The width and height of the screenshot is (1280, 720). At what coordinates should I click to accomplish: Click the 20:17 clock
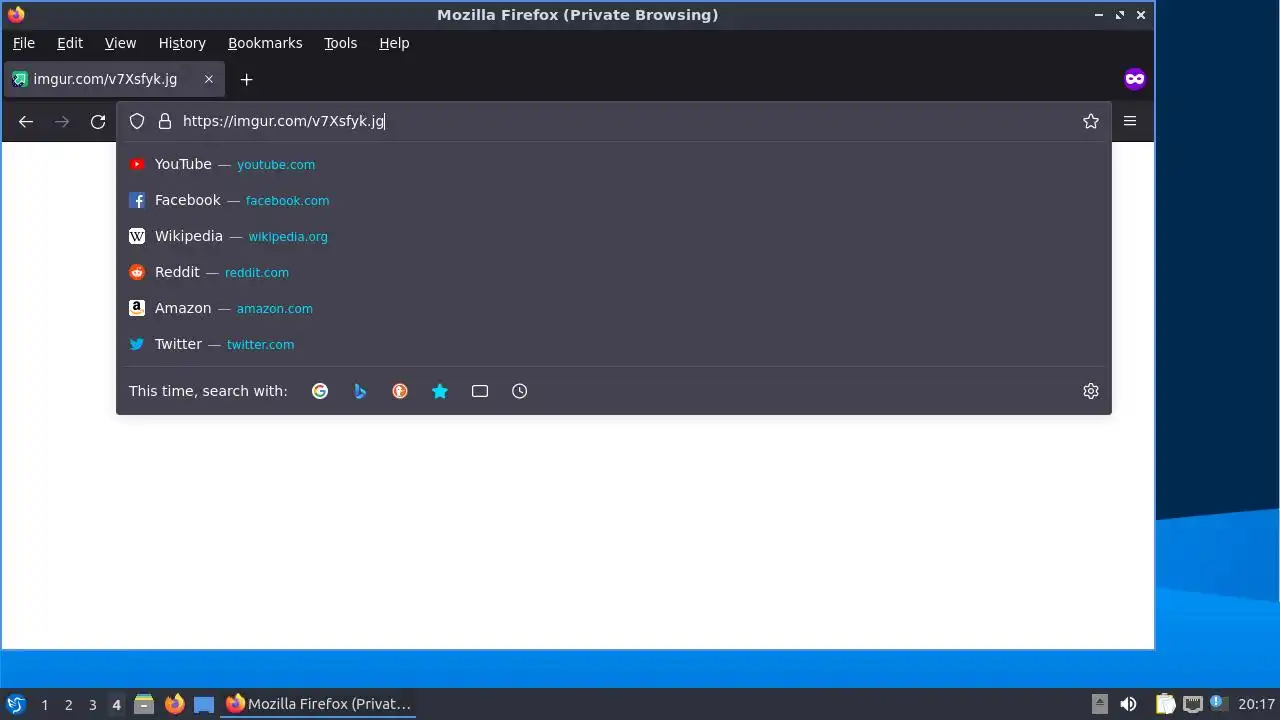pos(1256,704)
